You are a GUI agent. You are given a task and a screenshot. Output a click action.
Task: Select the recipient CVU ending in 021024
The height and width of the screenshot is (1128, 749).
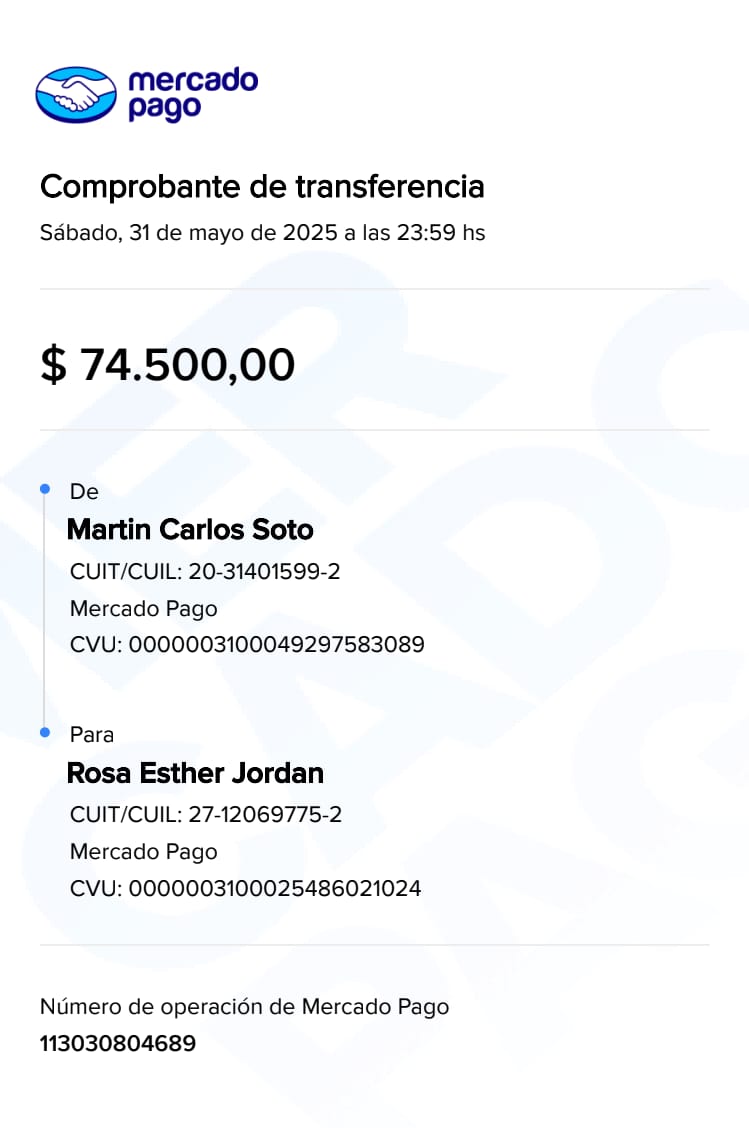[245, 888]
